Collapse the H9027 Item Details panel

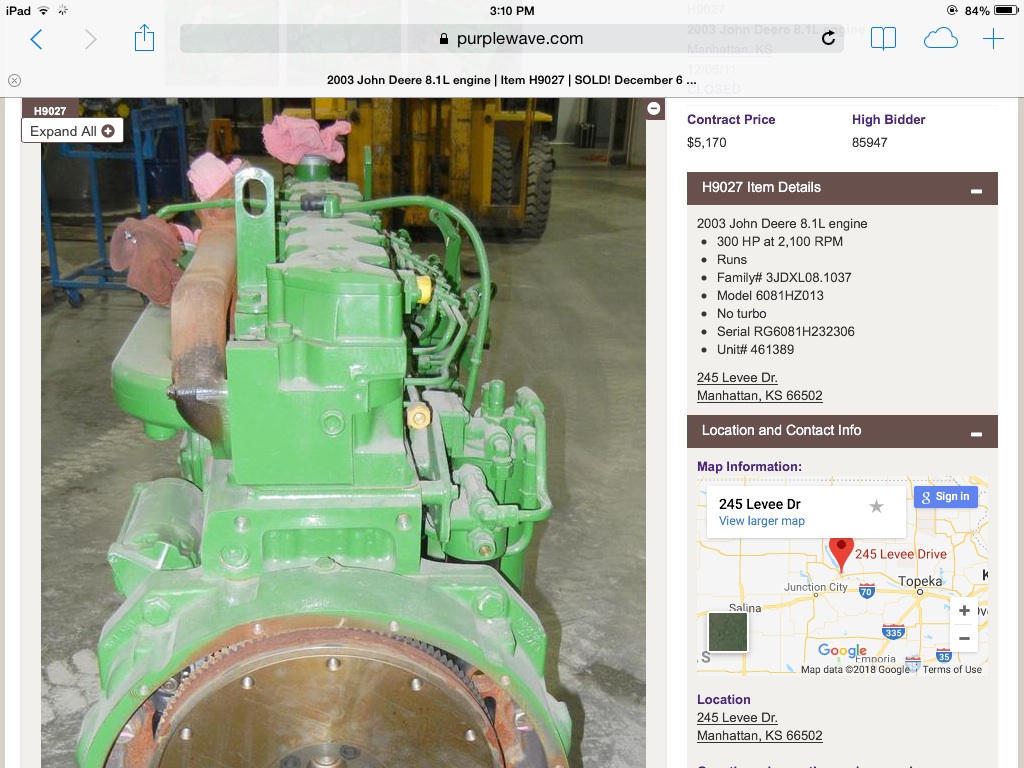[x=977, y=190]
